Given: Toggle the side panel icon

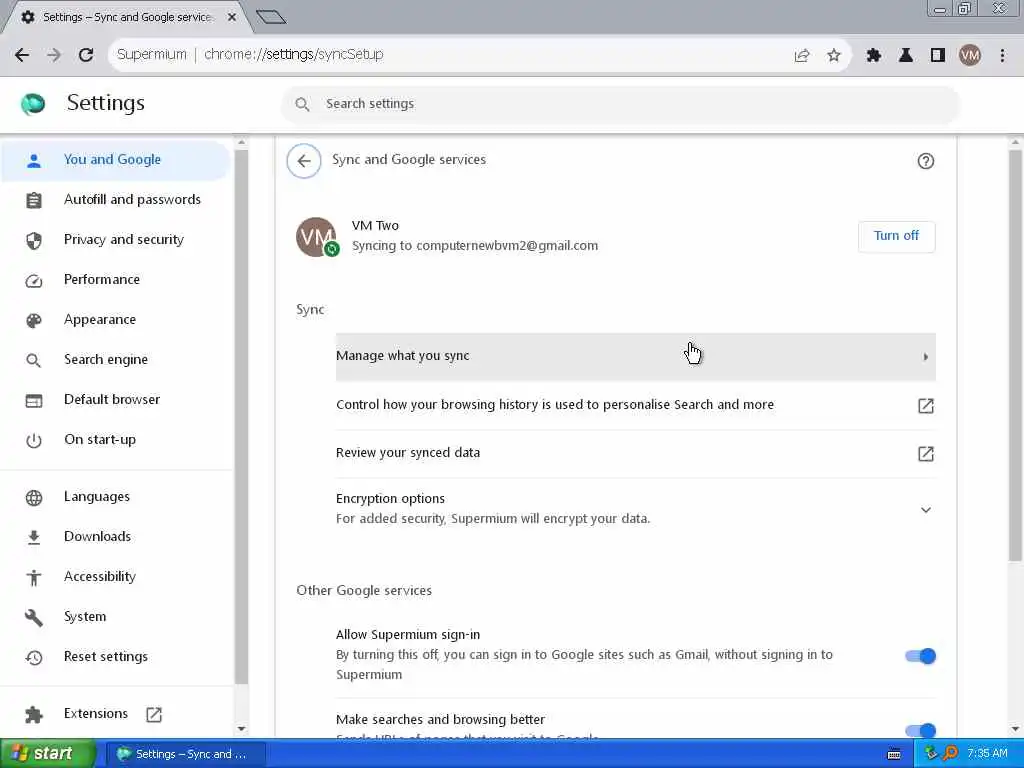Looking at the screenshot, I should coord(938,55).
